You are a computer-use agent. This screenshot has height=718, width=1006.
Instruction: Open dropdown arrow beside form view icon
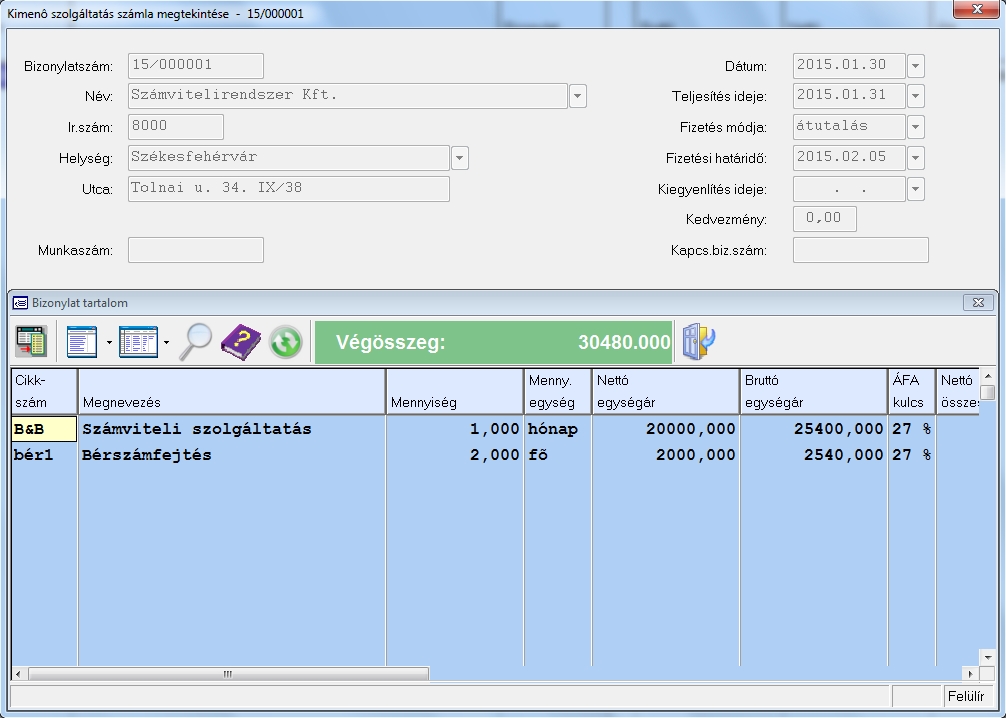108,343
